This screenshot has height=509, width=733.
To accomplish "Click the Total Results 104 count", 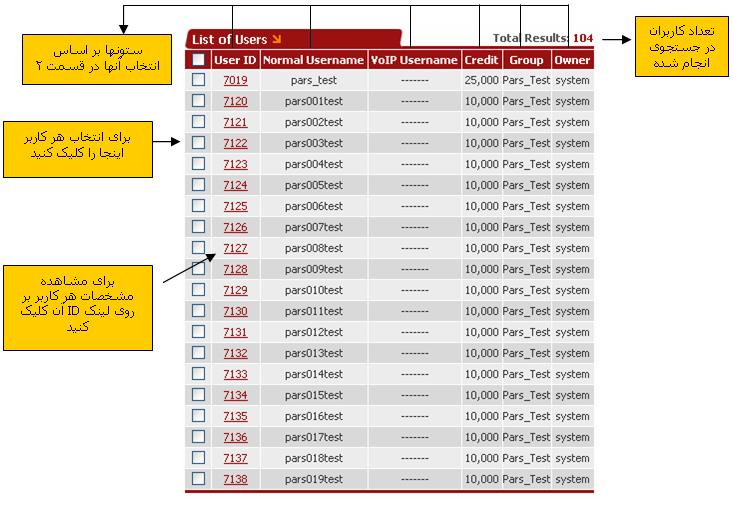I will pyautogui.click(x=582, y=38).
